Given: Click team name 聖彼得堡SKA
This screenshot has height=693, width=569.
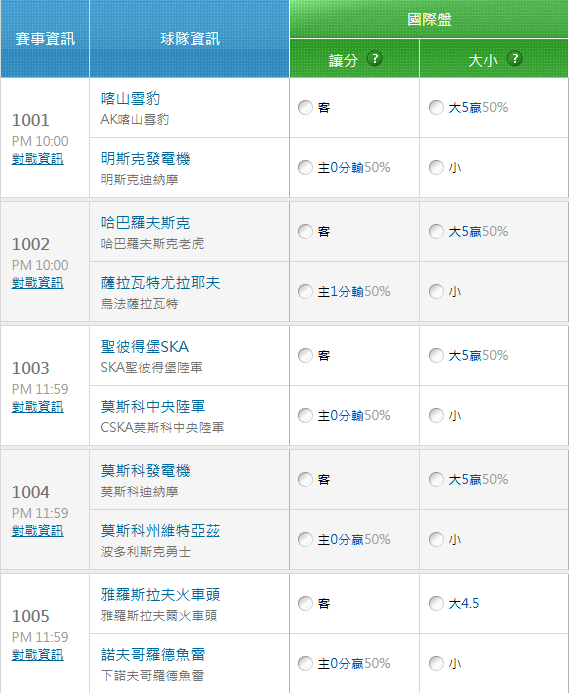Looking at the screenshot, I should pos(145,346).
